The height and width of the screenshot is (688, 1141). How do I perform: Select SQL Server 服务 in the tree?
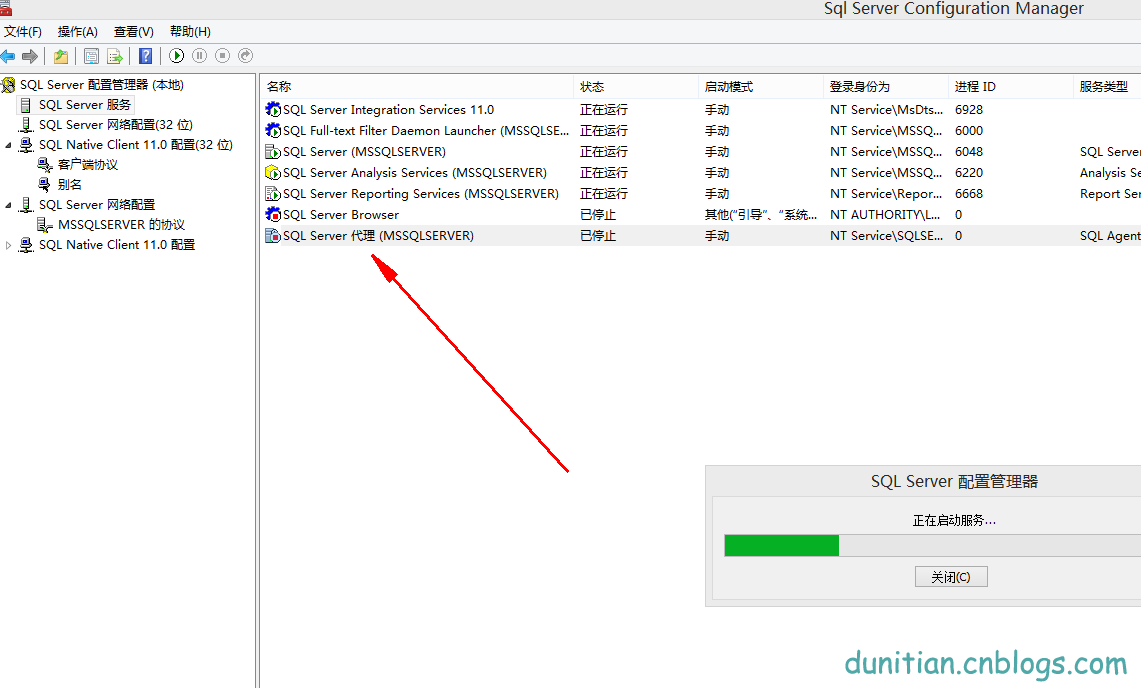click(85, 106)
